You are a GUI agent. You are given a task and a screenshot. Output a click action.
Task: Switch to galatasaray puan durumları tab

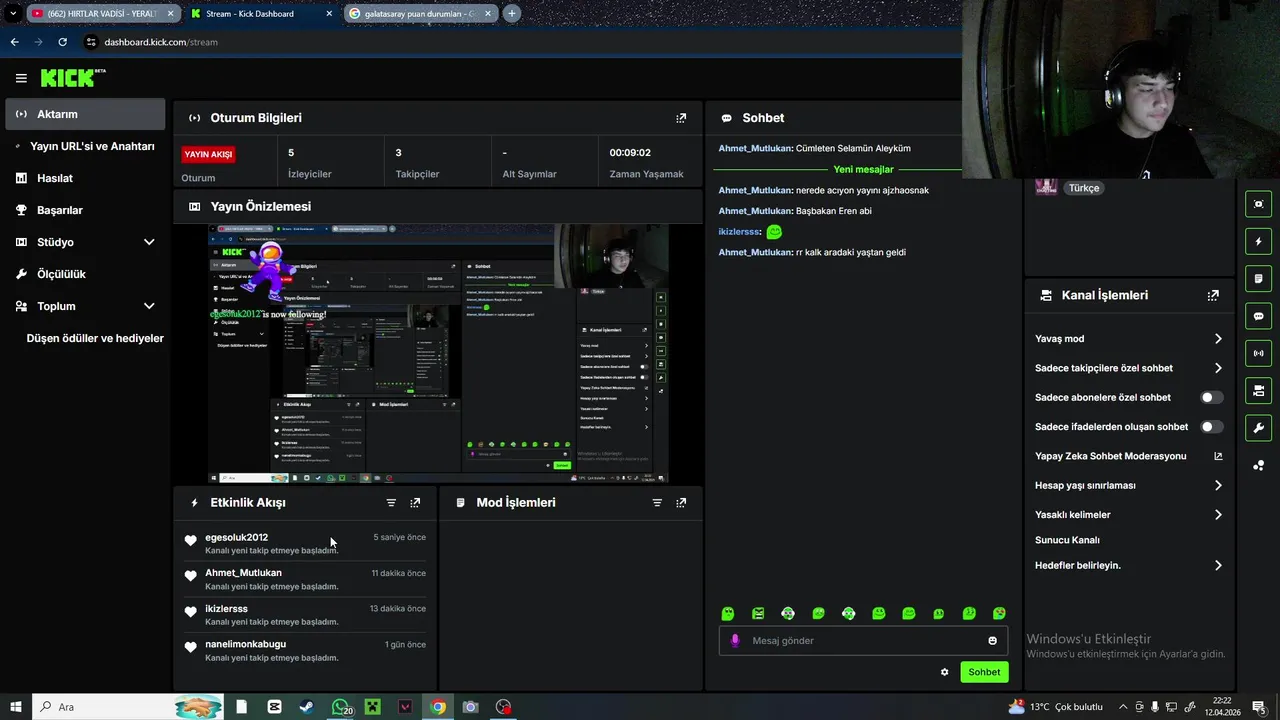click(420, 14)
